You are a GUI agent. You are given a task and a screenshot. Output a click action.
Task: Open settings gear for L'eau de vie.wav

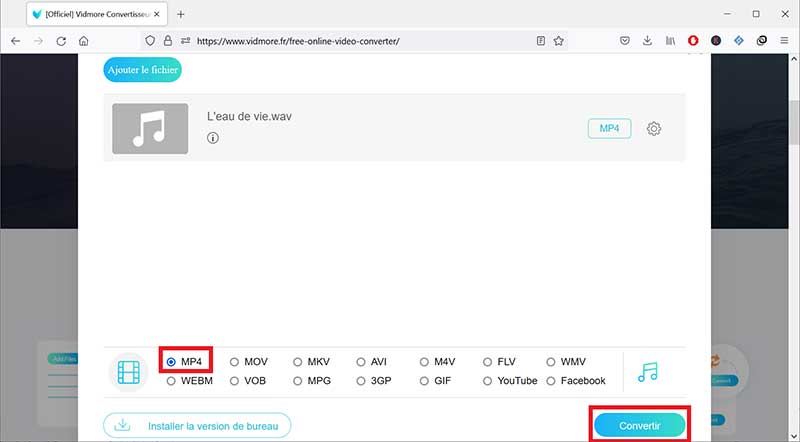click(x=654, y=129)
